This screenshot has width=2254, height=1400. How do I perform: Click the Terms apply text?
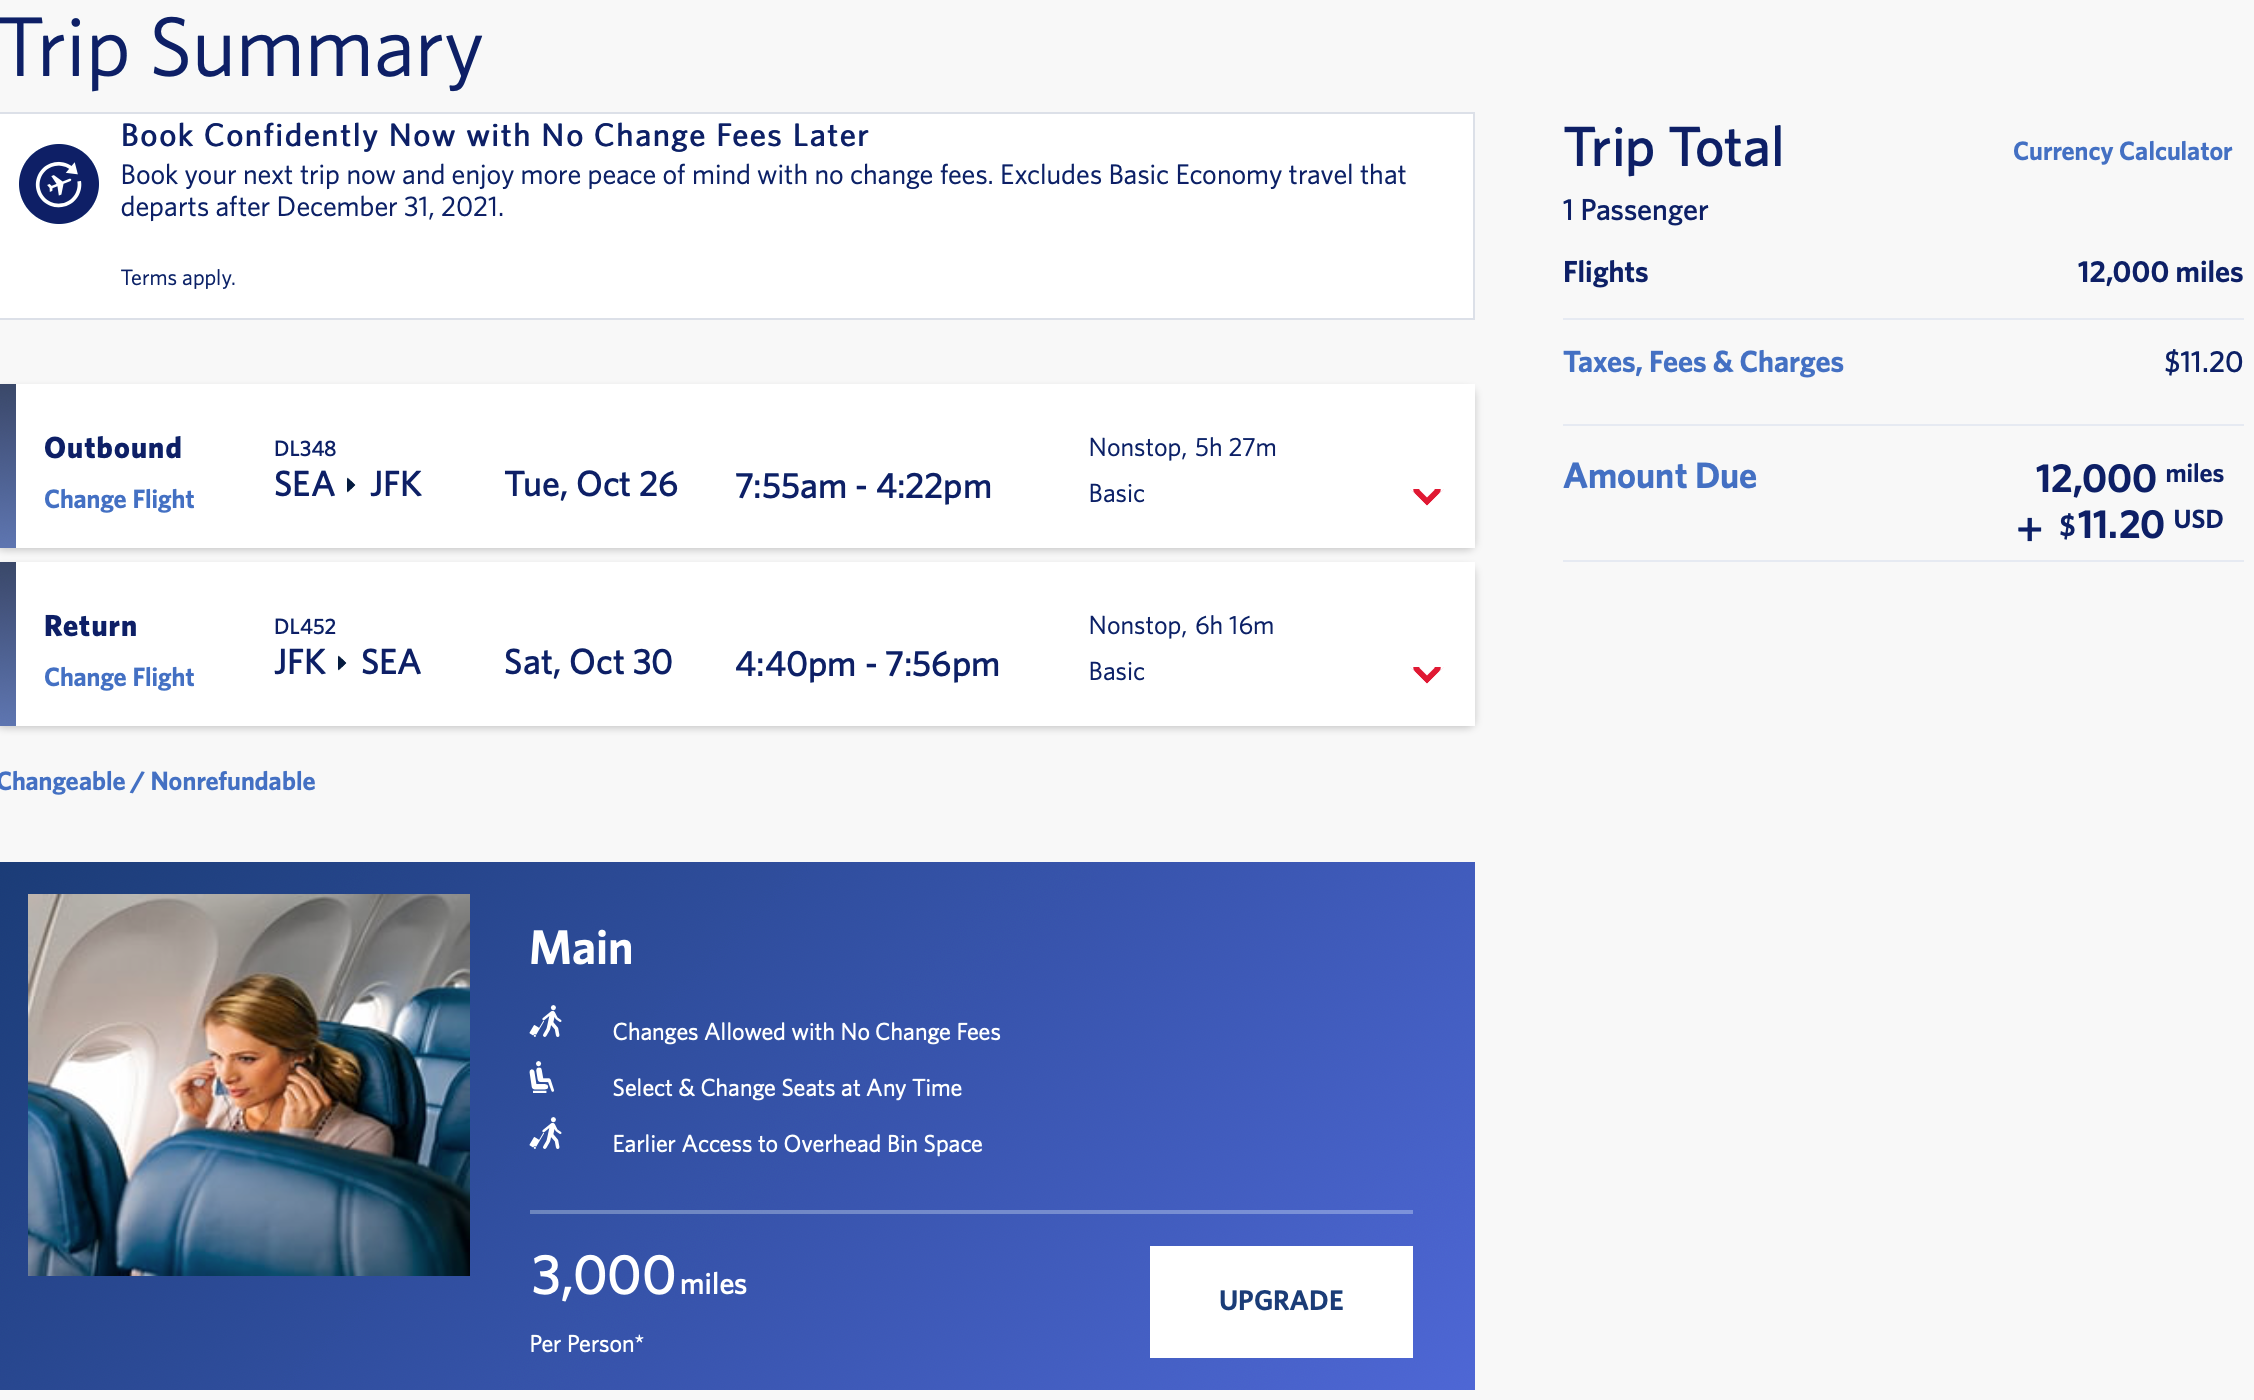pyautogui.click(x=178, y=278)
